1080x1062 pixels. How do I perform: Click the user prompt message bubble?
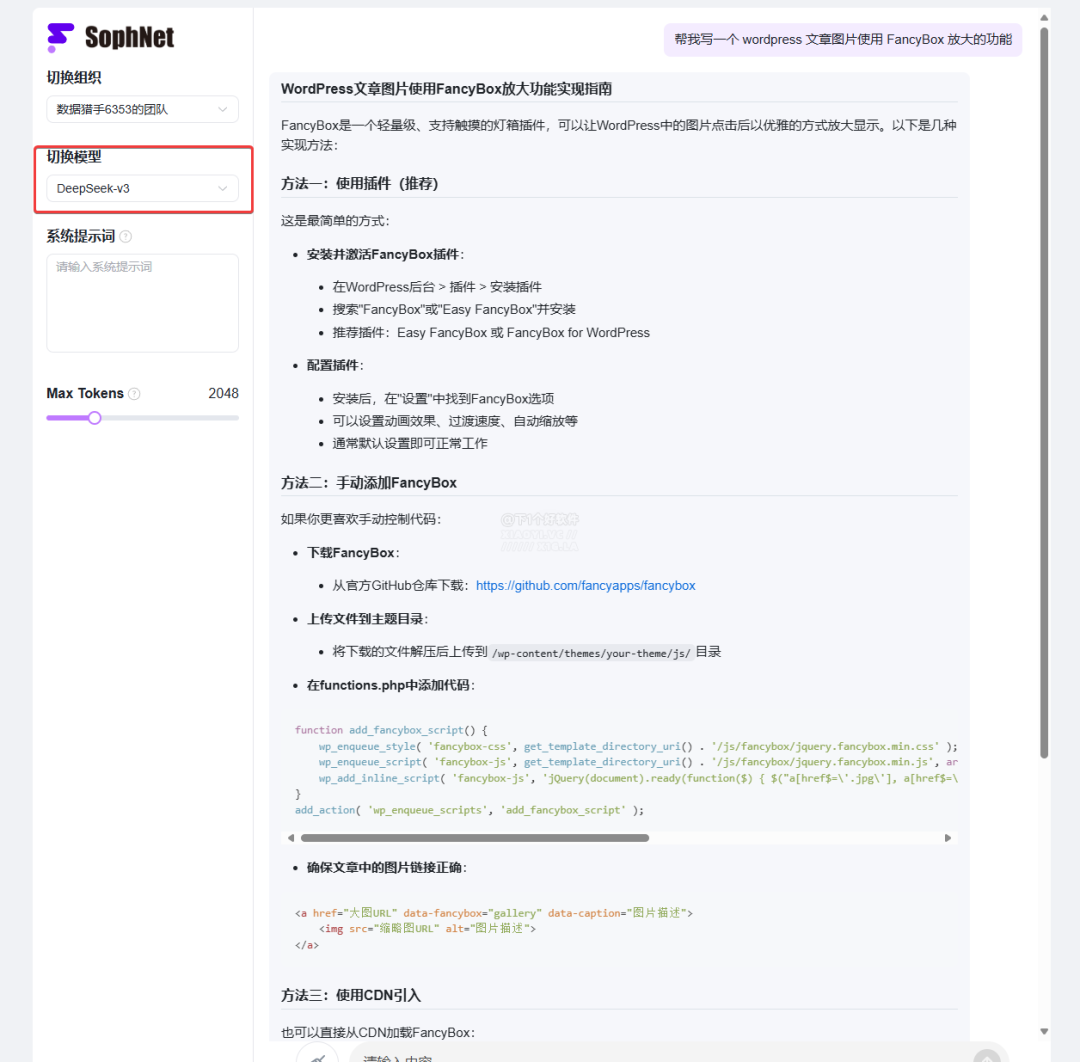coord(842,40)
